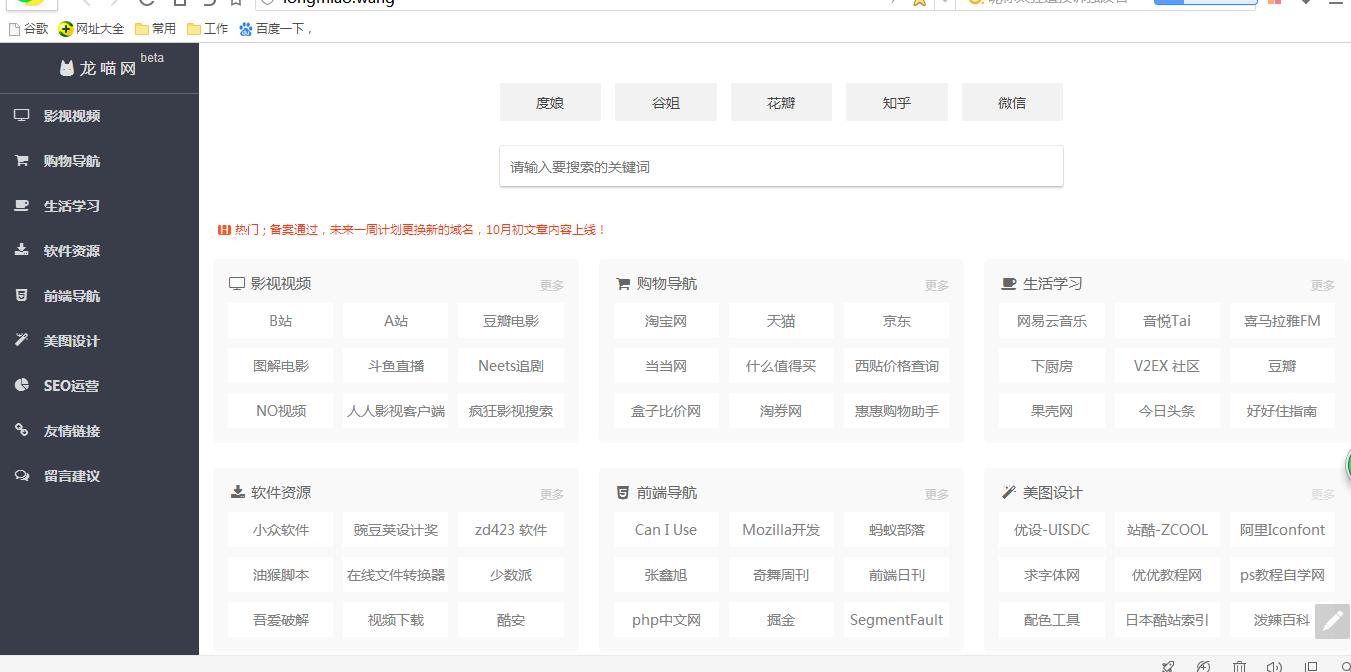
Task: Open the B站 link in 影视视频
Action: (280, 320)
